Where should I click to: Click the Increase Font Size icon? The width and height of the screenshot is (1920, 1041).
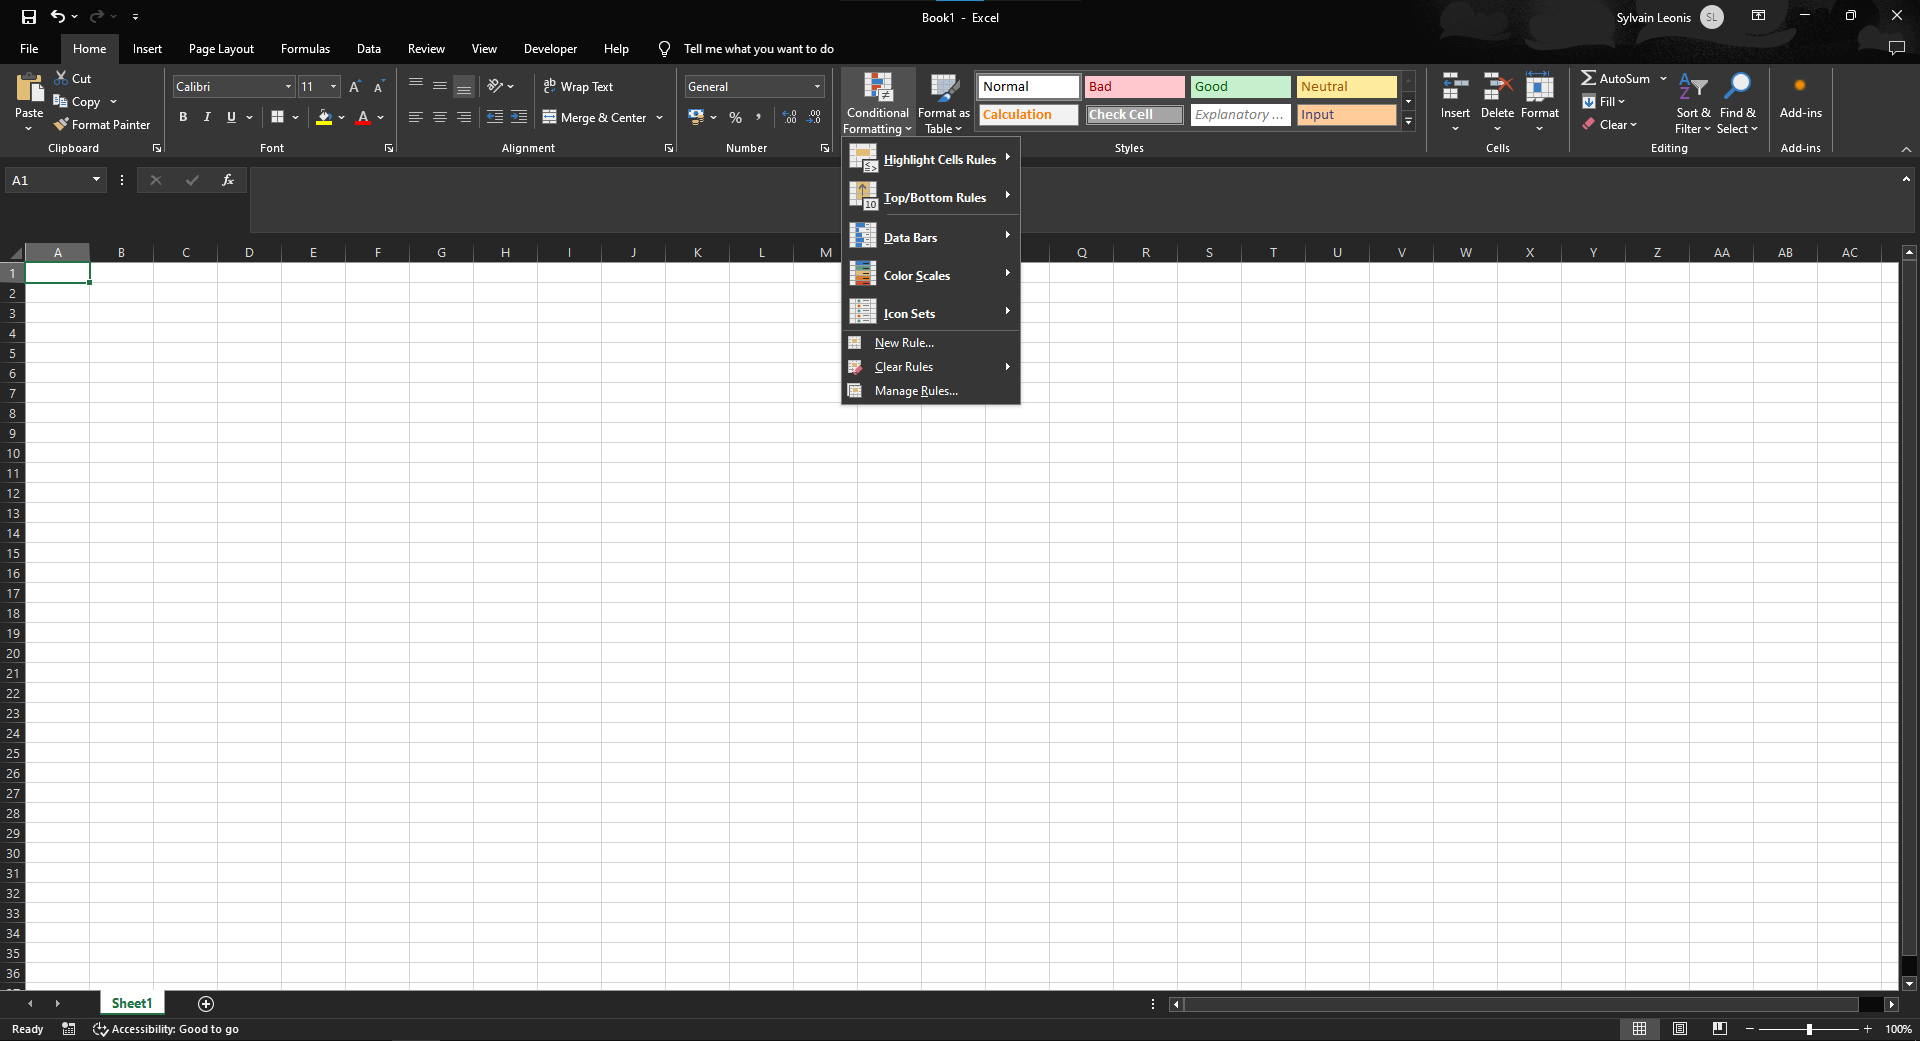click(x=354, y=87)
